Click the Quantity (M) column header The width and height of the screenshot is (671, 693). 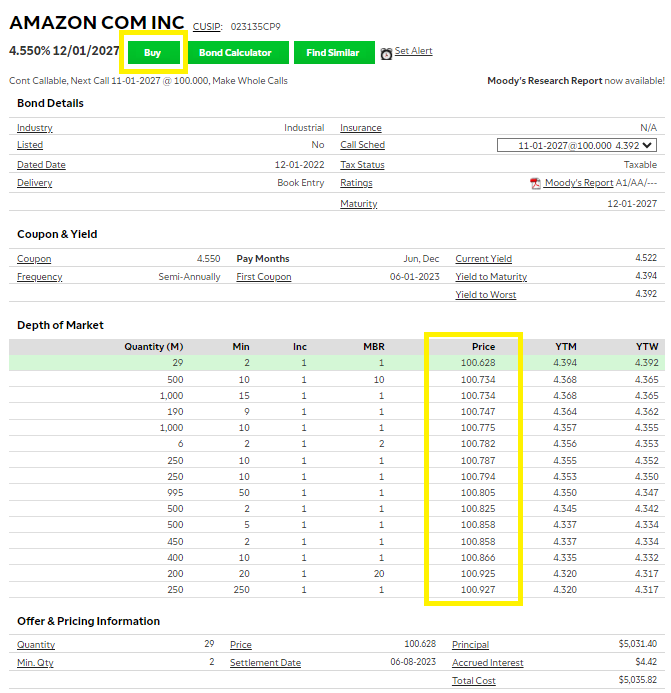click(x=153, y=347)
